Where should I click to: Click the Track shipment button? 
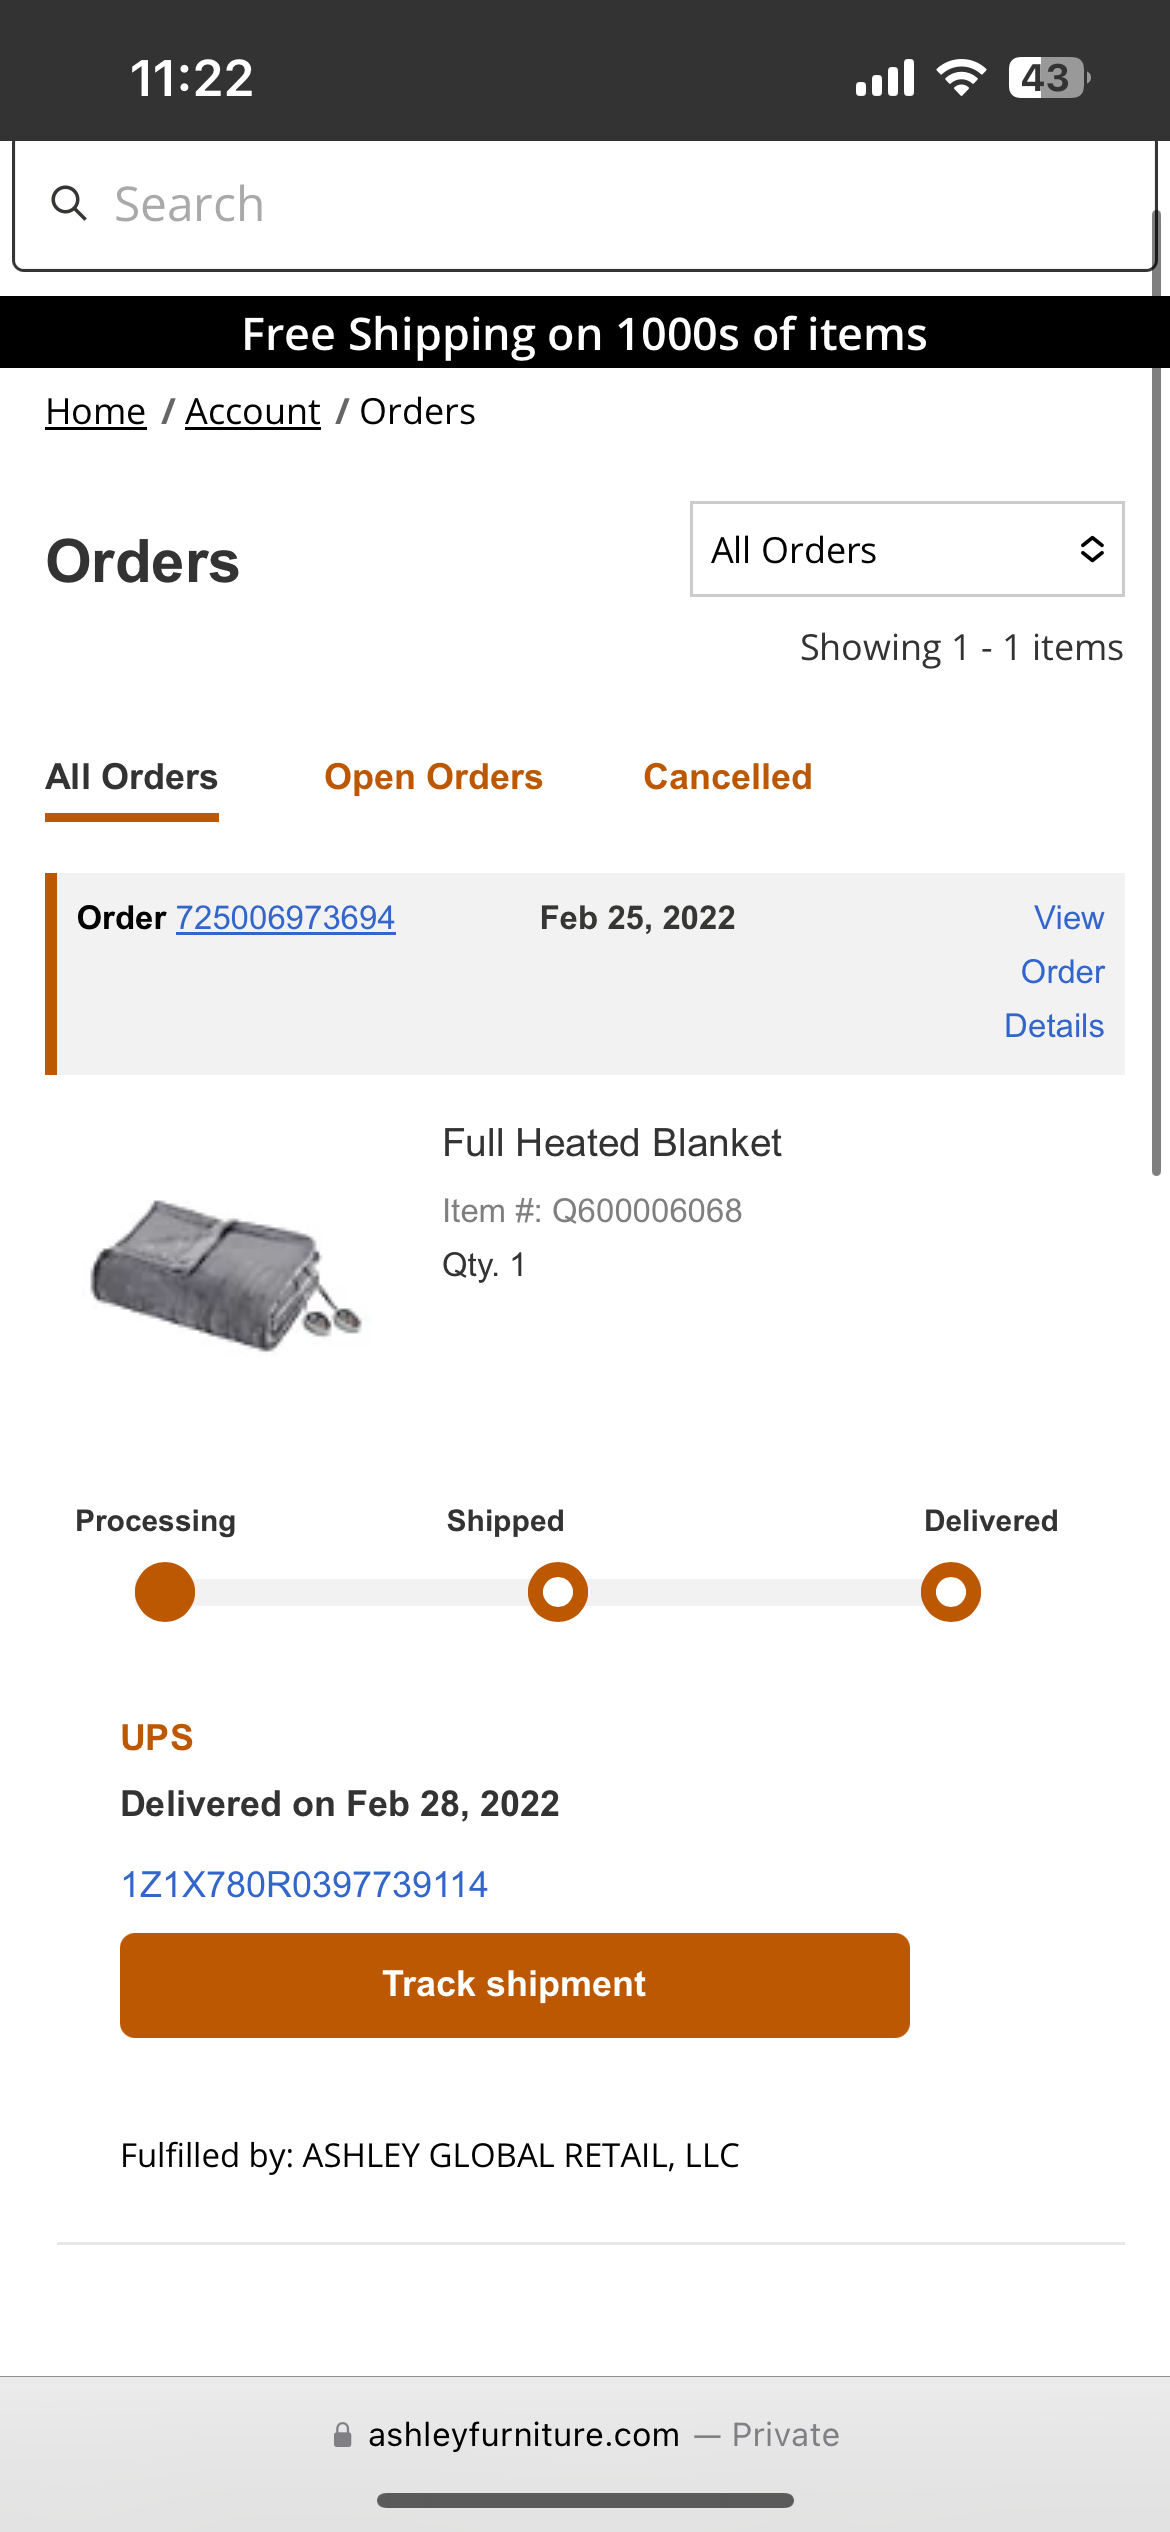tap(515, 1985)
